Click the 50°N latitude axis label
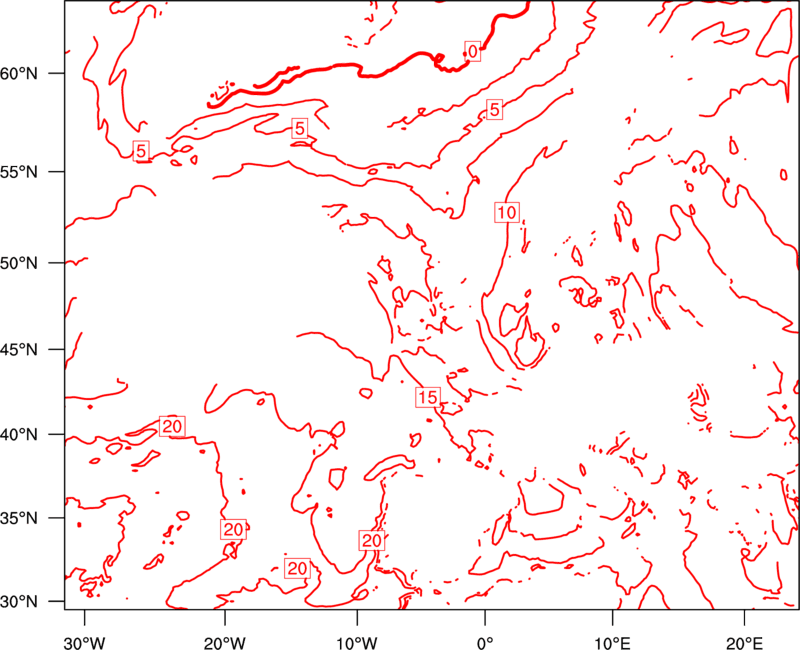 pyautogui.click(x=19, y=263)
